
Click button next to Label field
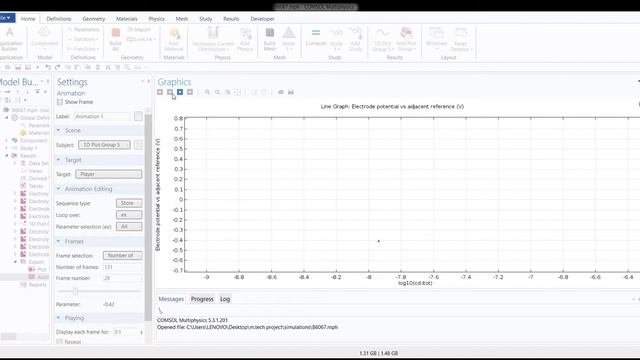click(x=138, y=116)
